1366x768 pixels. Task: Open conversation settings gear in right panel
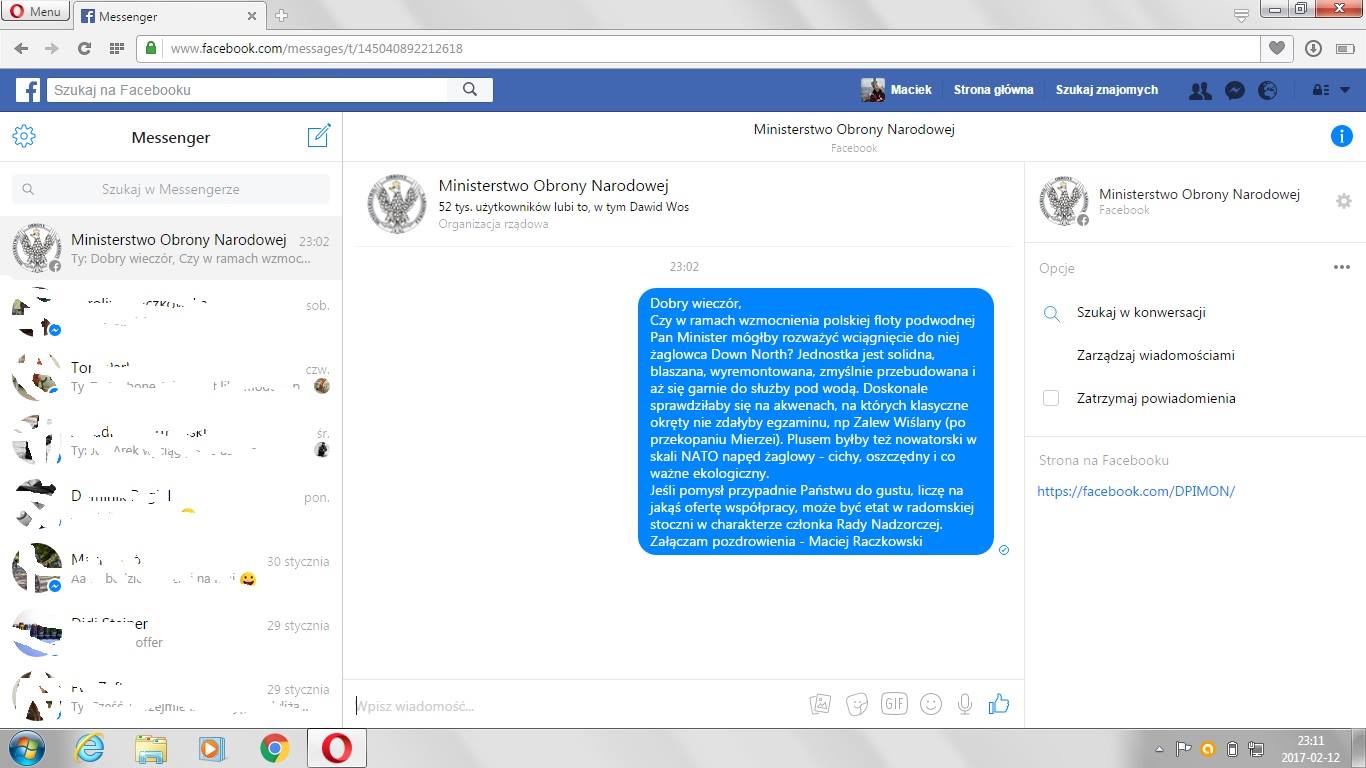1344,201
